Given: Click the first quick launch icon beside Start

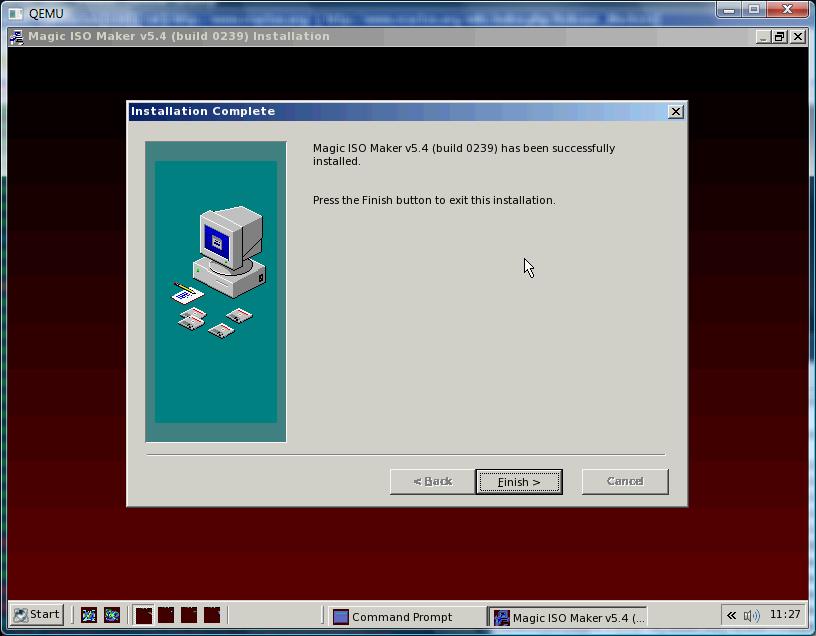Looking at the screenshot, I should [88, 615].
